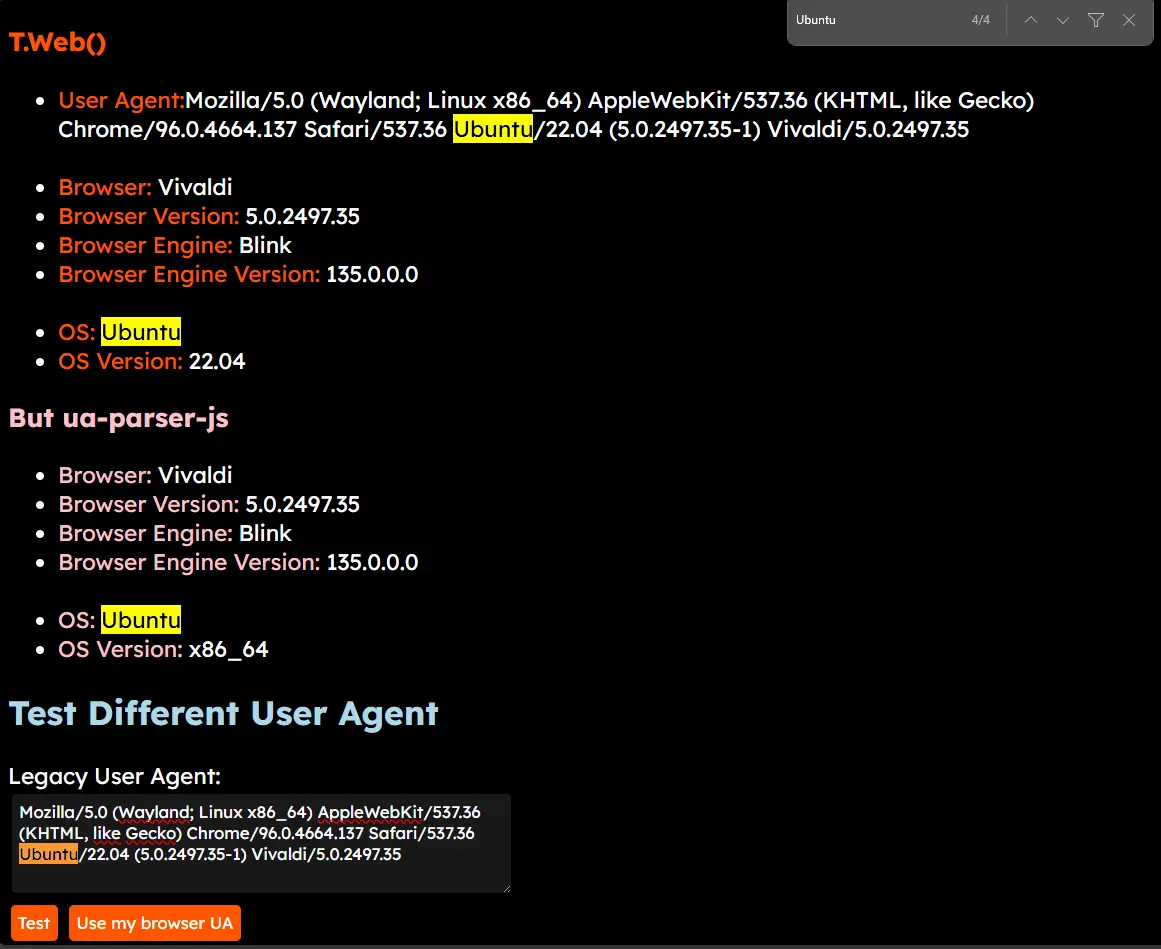Click the Test button
Image resolution: width=1161 pixels, height=949 pixels.
[x=34, y=923]
